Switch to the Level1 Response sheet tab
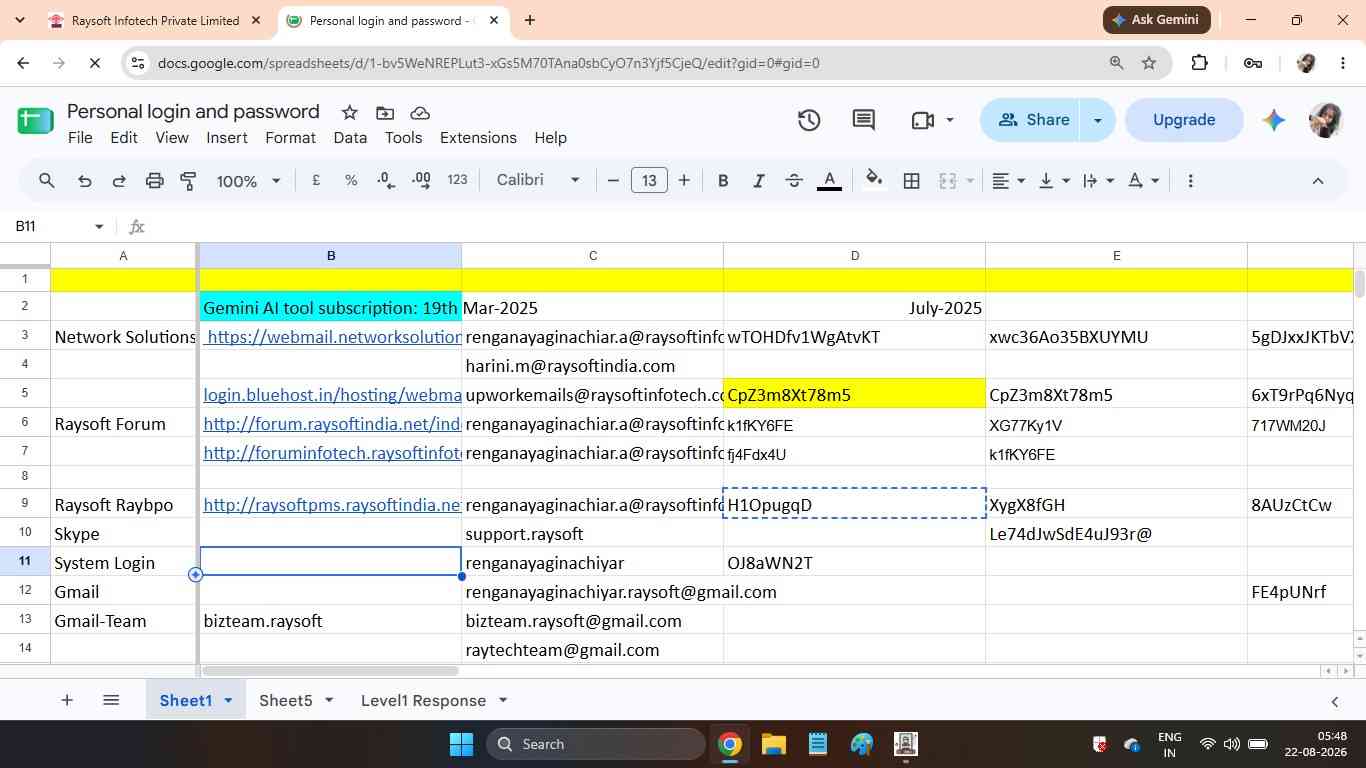The height and width of the screenshot is (768, 1366). pyautogui.click(x=423, y=700)
